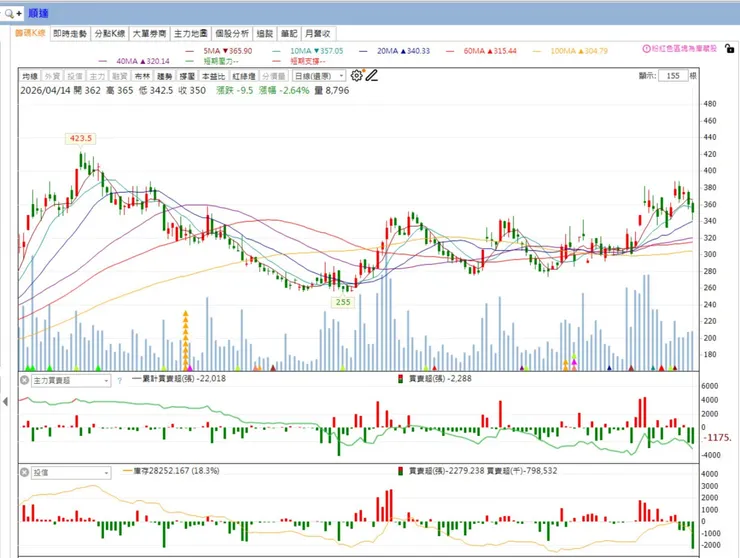
Task: Switch to the 月營收 tab
Action: click(x=318, y=34)
